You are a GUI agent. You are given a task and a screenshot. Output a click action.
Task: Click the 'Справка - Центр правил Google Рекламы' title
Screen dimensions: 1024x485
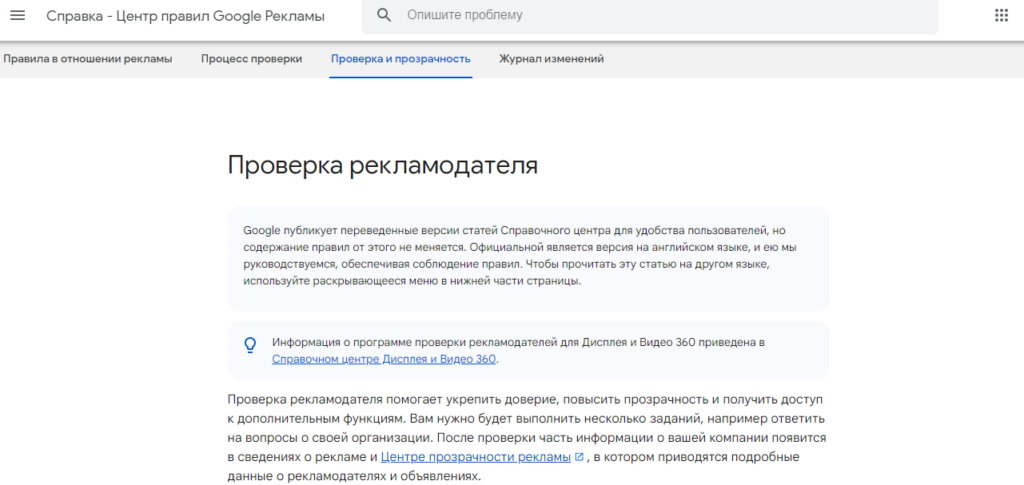pos(185,16)
